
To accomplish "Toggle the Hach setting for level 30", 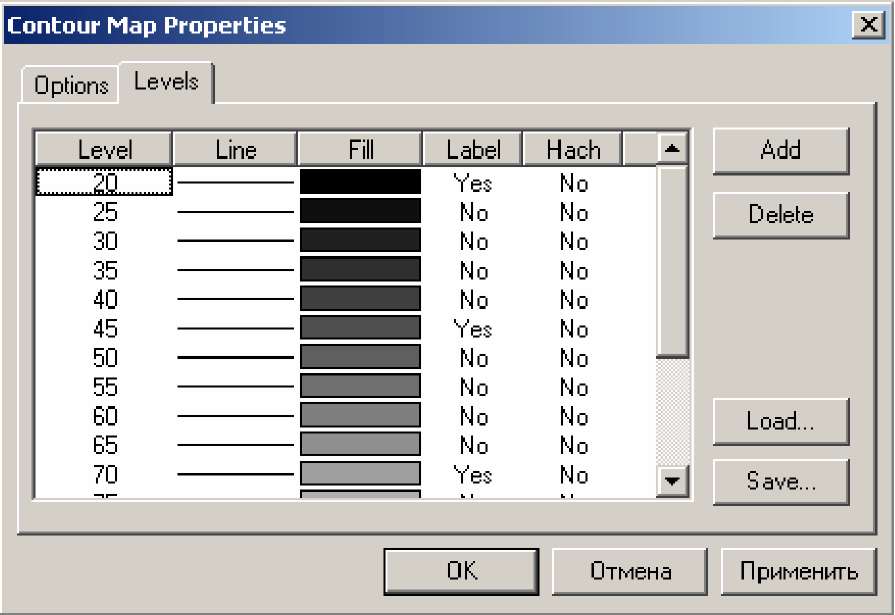I will tap(574, 242).
